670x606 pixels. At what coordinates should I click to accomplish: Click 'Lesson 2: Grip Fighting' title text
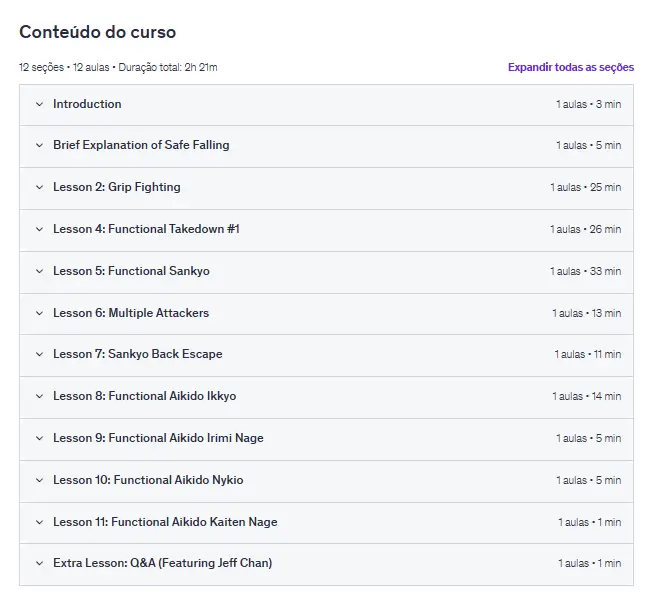pos(116,188)
